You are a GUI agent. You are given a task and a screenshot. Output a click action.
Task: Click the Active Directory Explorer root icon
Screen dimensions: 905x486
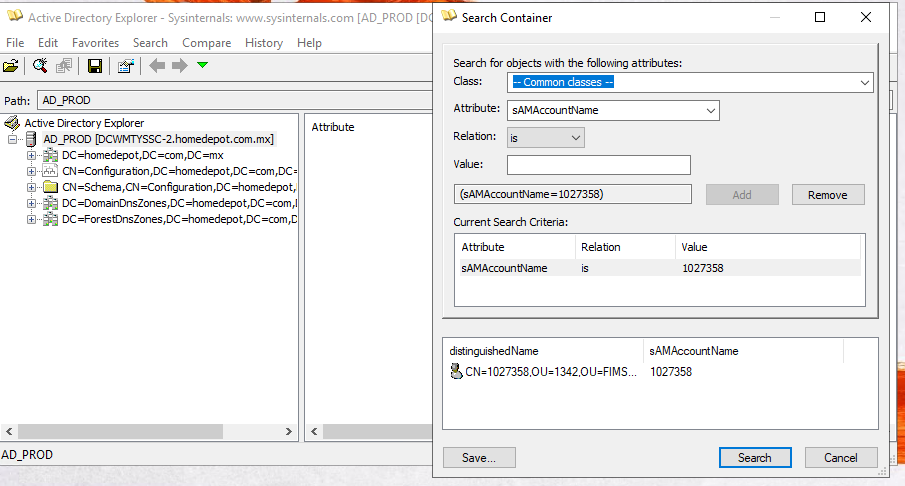point(12,123)
